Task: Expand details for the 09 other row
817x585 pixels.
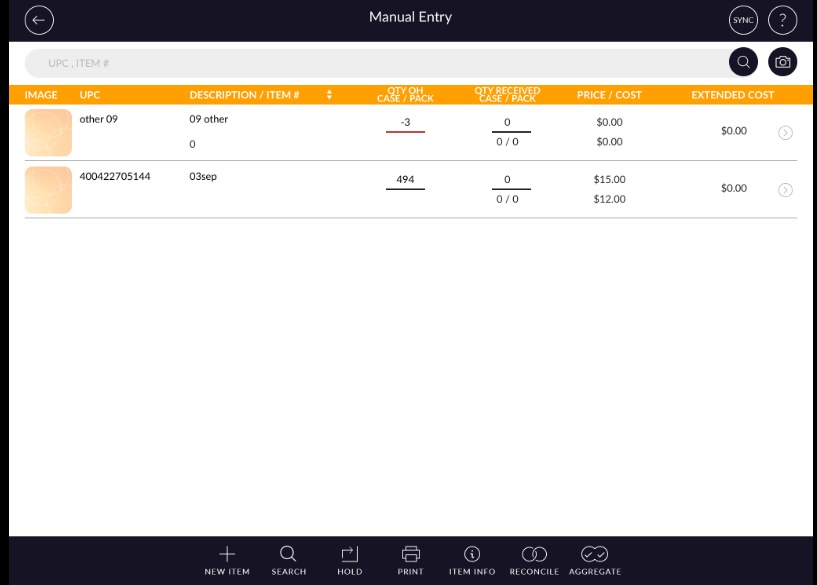Action: (785, 132)
